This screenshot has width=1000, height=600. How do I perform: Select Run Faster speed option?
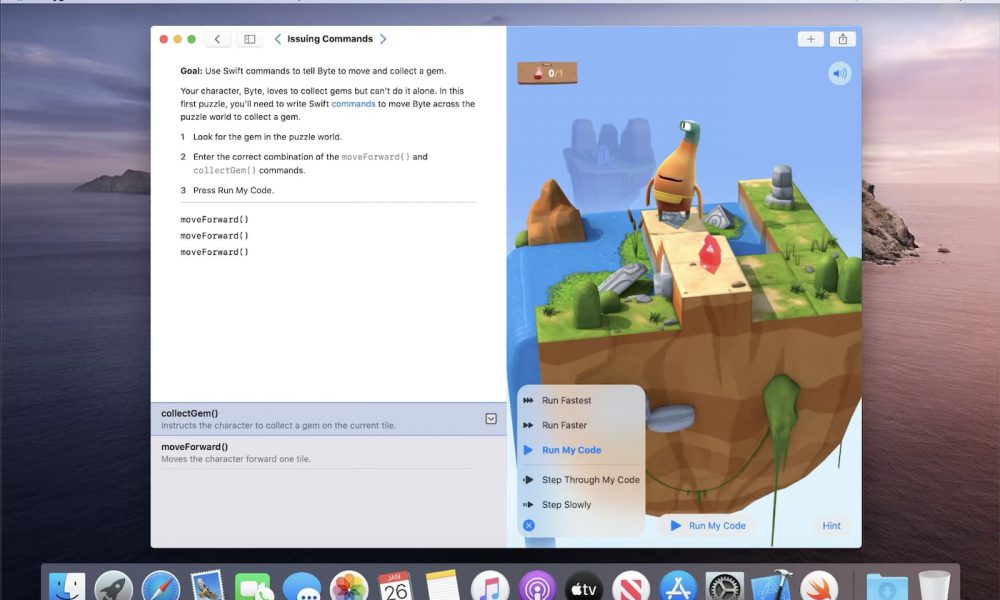tap(564, 425)
